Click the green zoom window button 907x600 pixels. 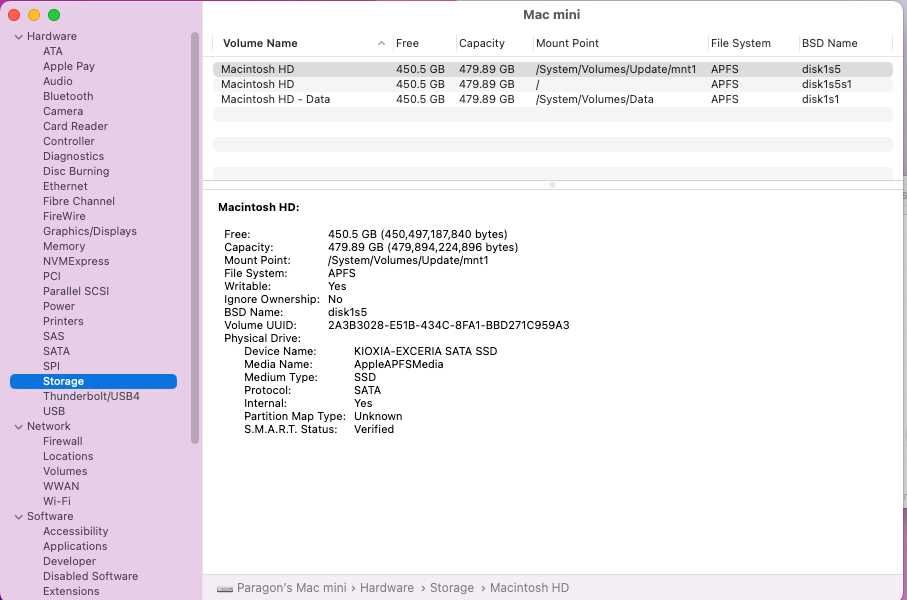tap(54, 15)
